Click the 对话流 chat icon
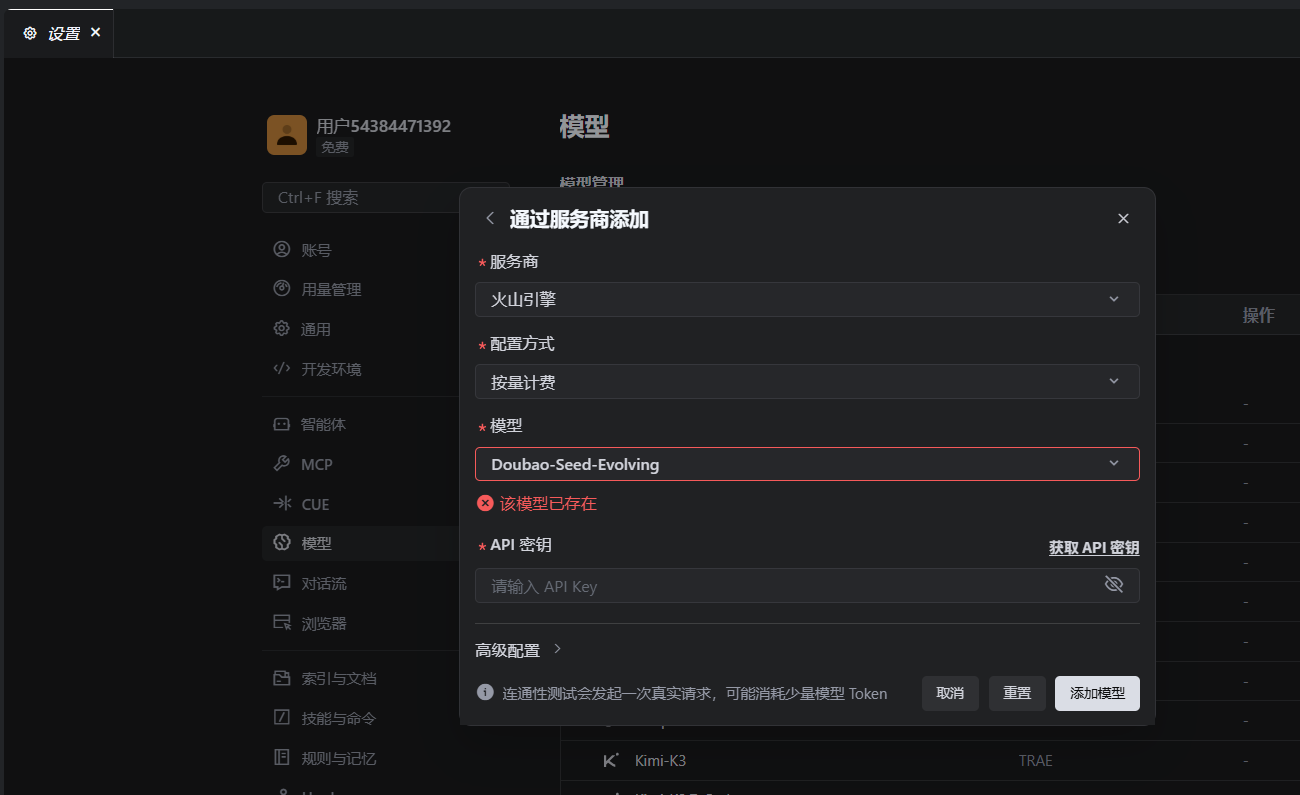 point(282,583)
